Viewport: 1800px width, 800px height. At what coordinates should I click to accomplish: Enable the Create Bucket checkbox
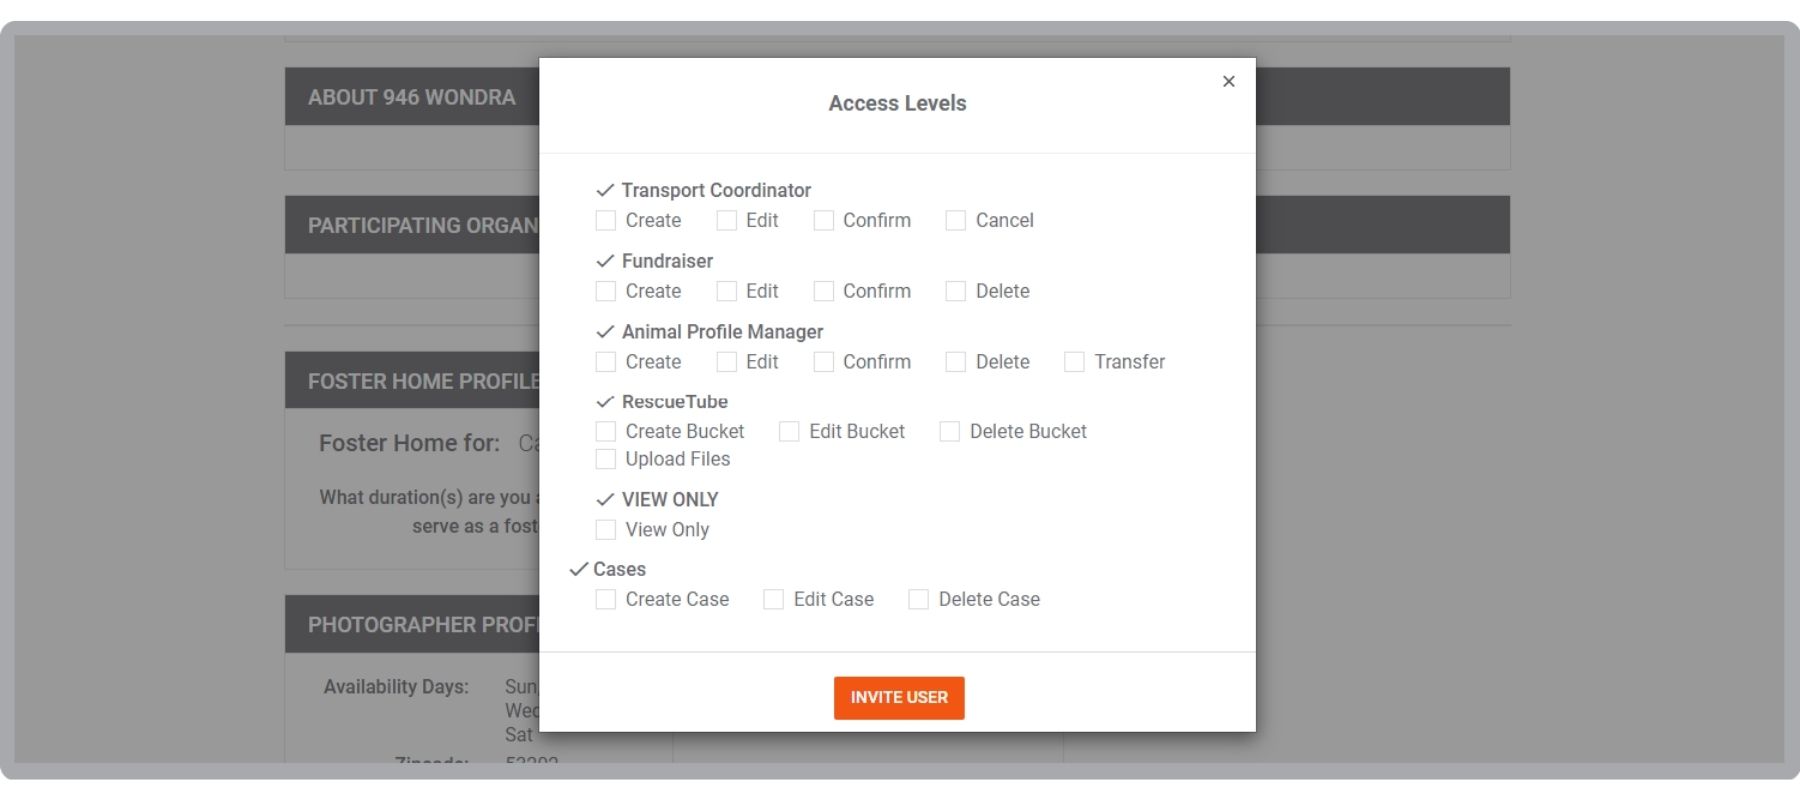point(606,431)
